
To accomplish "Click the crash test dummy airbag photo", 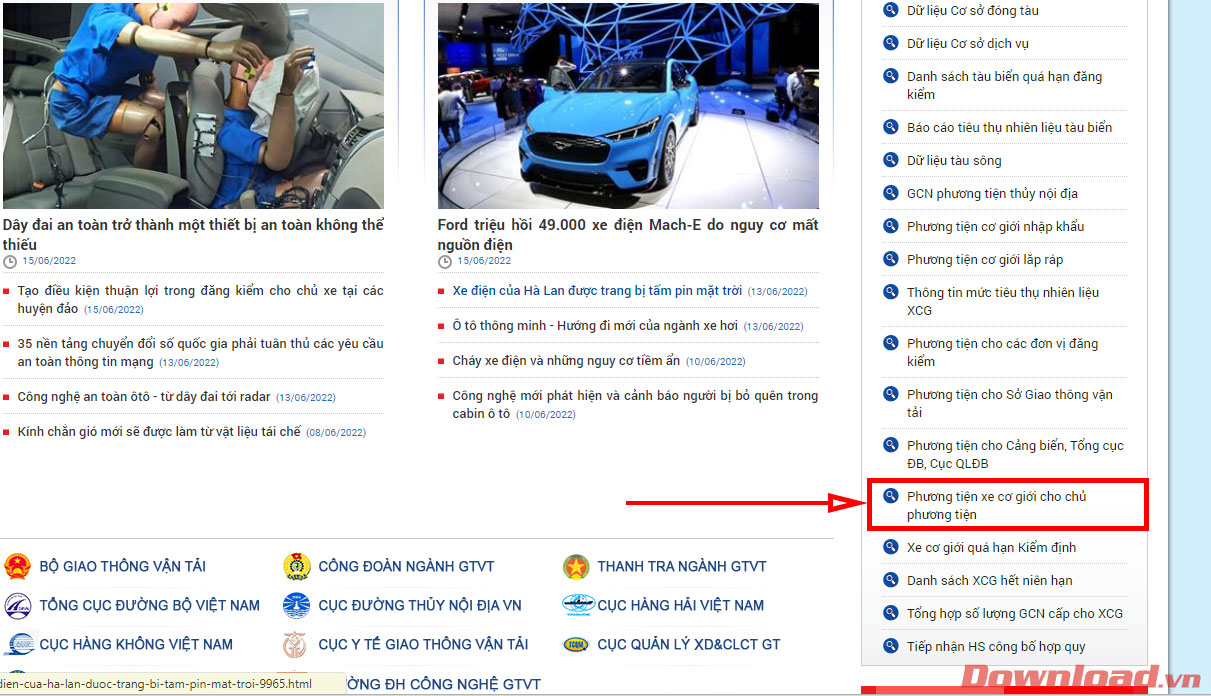I will (x=193, y=105).
